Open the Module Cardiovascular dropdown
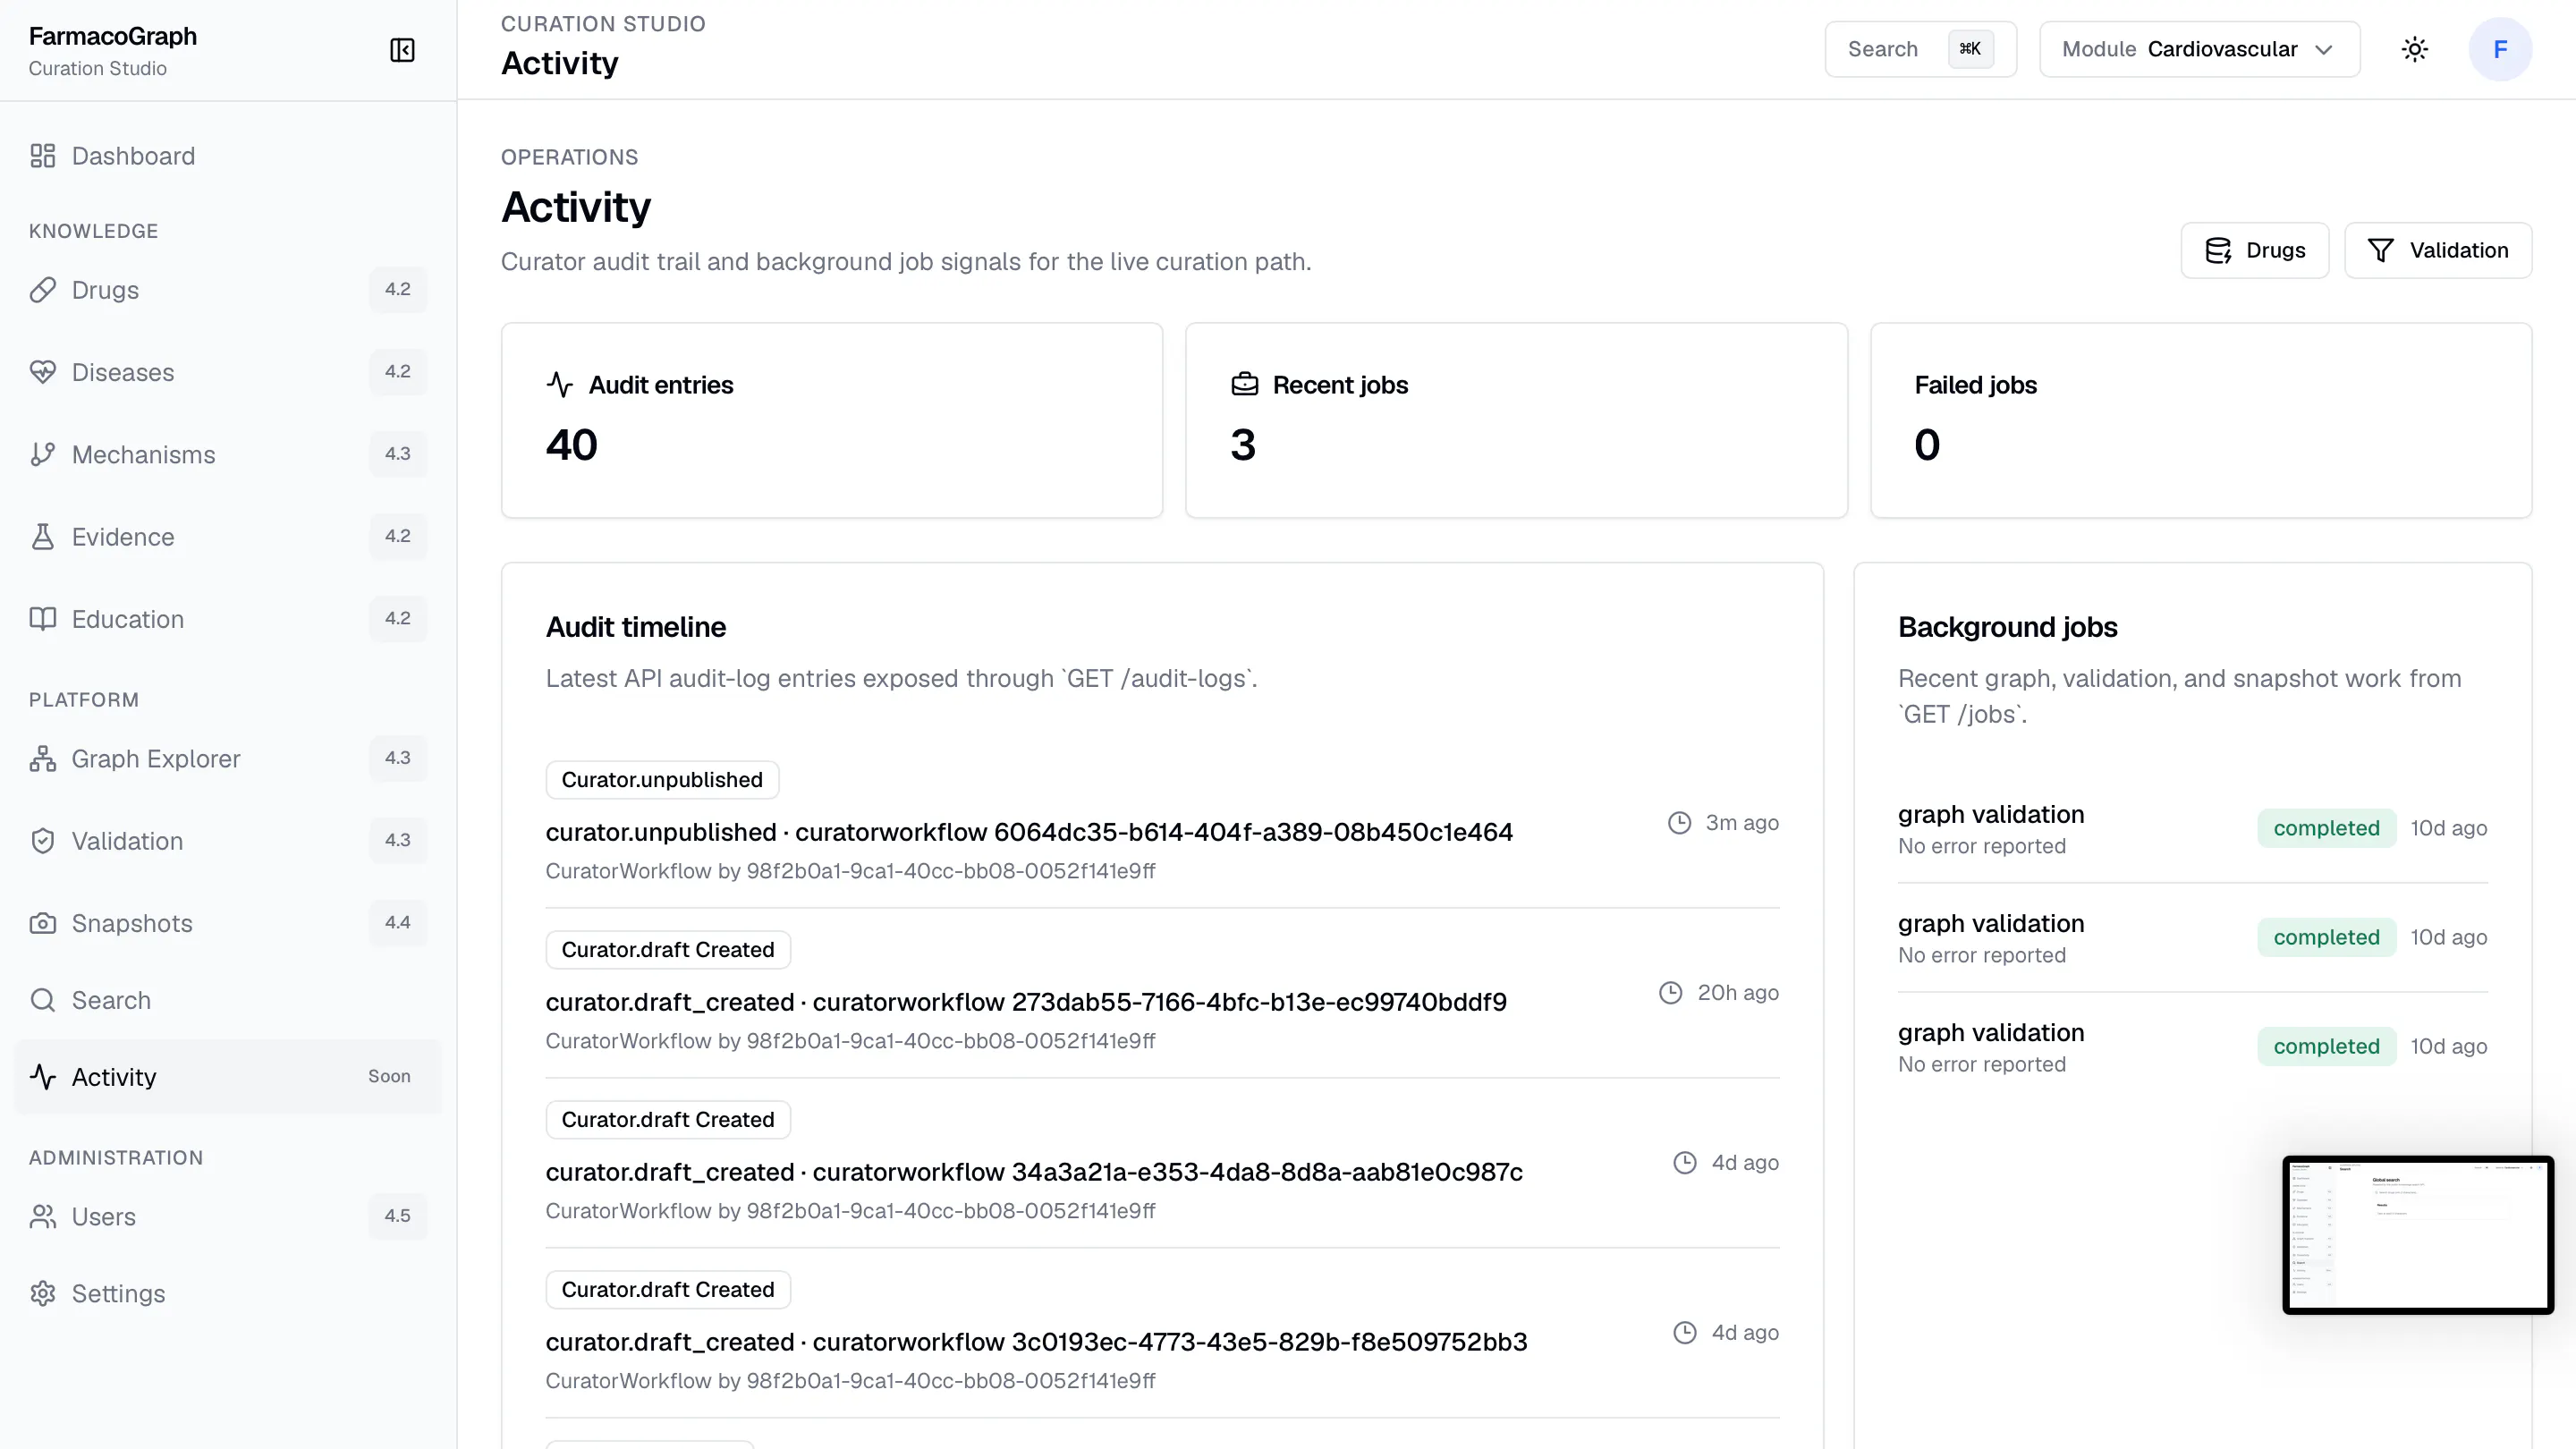 point(2199,49)
